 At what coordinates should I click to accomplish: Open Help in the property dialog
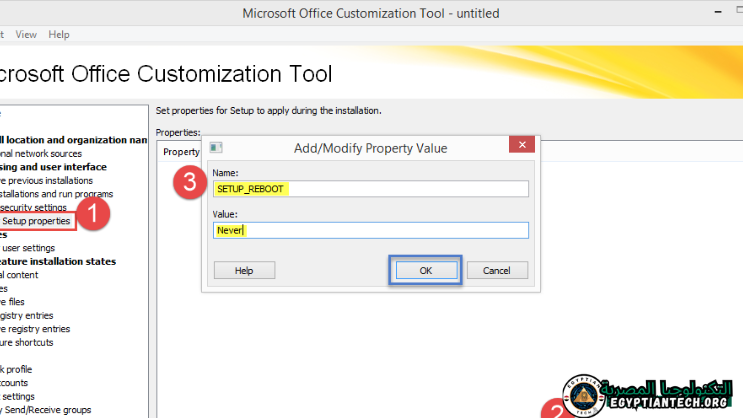pos(244,270)
